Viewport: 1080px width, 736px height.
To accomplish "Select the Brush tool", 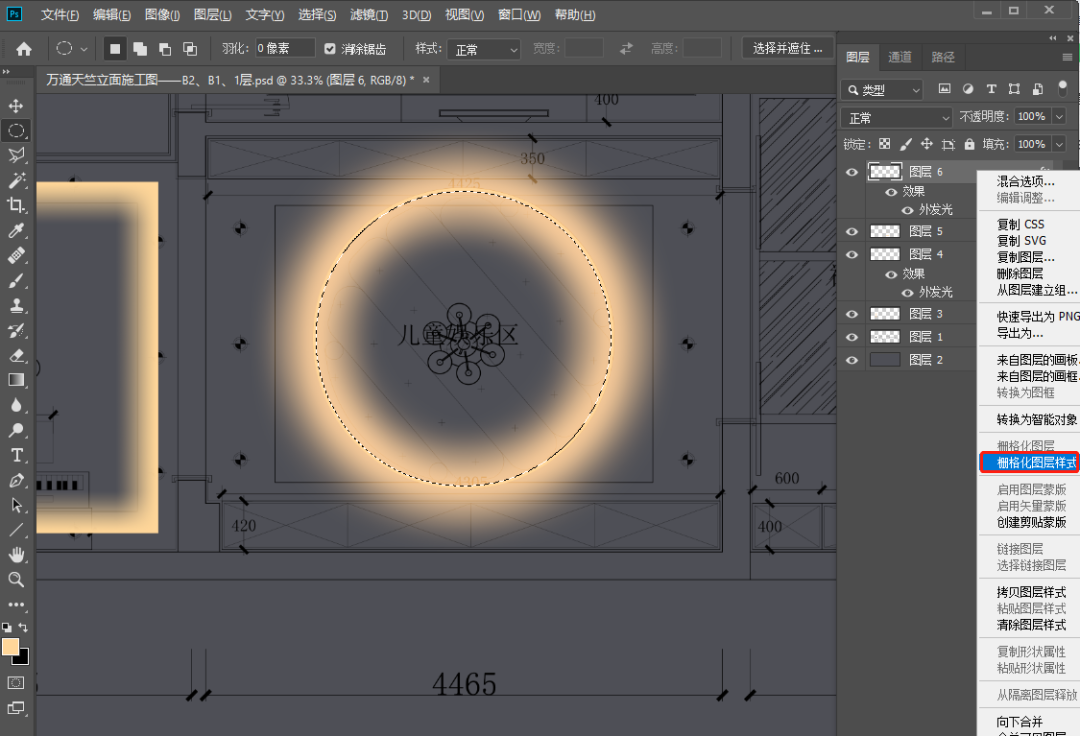I will coord(16,280).
